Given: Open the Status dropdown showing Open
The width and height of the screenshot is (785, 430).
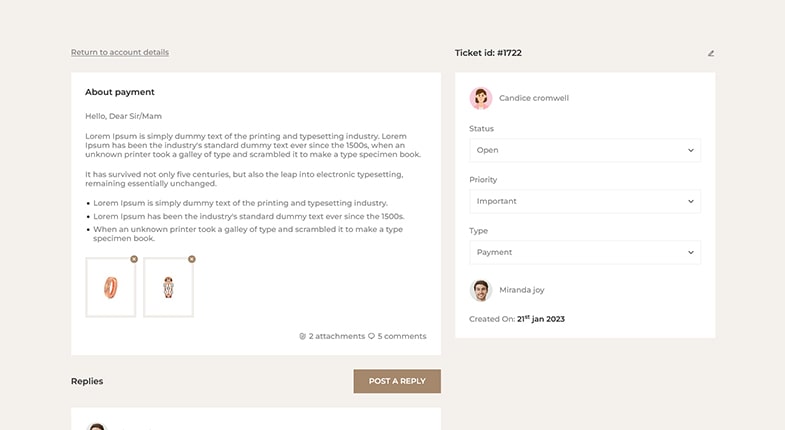Looking at the screenshot, I should 585,150.
